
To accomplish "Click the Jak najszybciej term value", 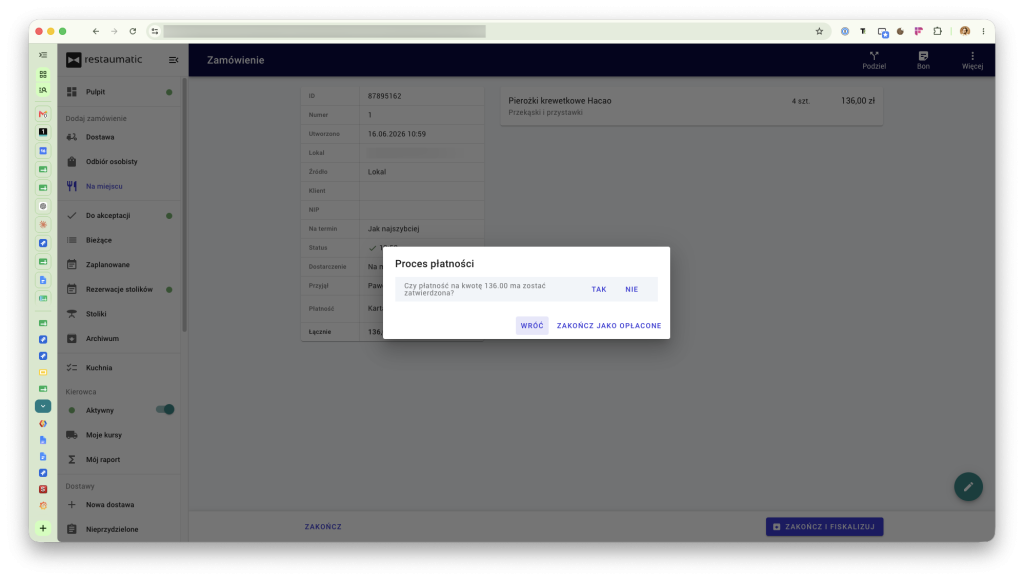I will coord(393,229).
